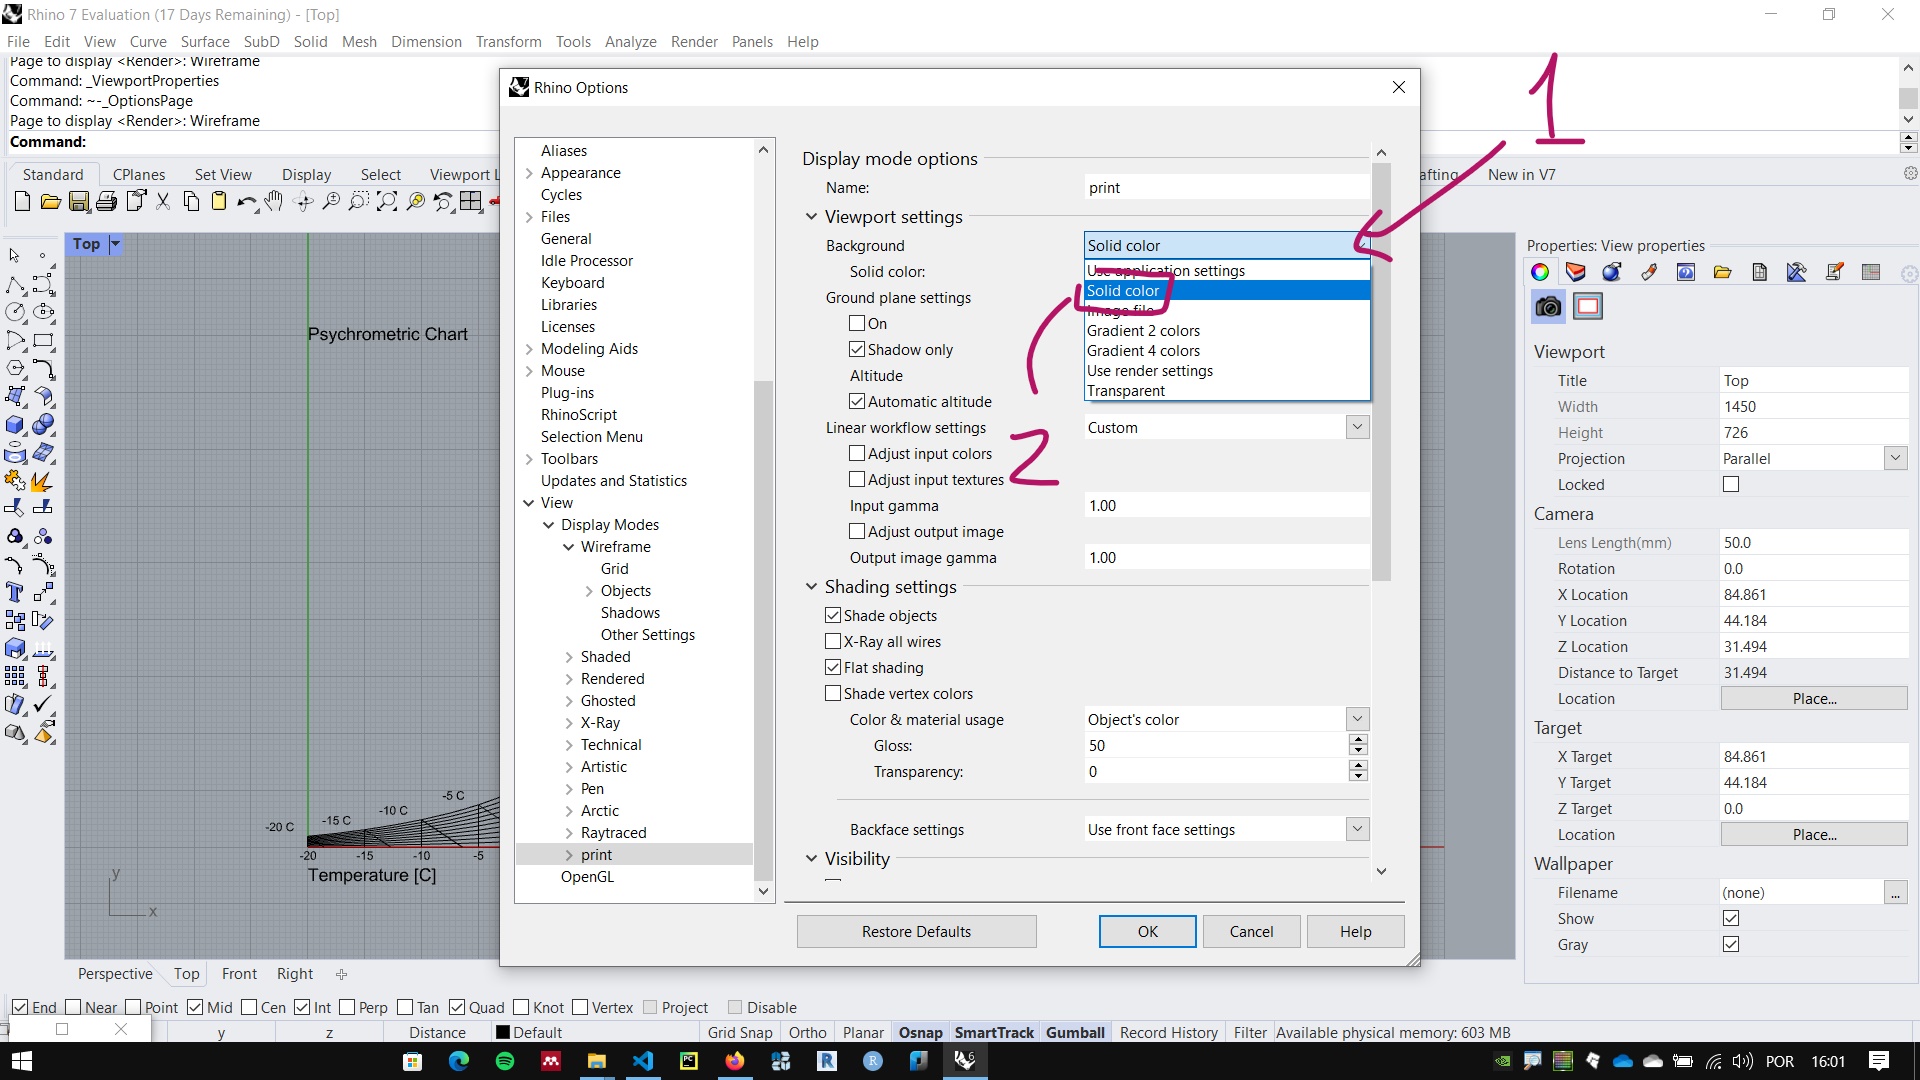Viewport: 1920px width, 1080px height.
Task: Expand the Shaded display mode tree node
Action: click(x=569, y=657)
